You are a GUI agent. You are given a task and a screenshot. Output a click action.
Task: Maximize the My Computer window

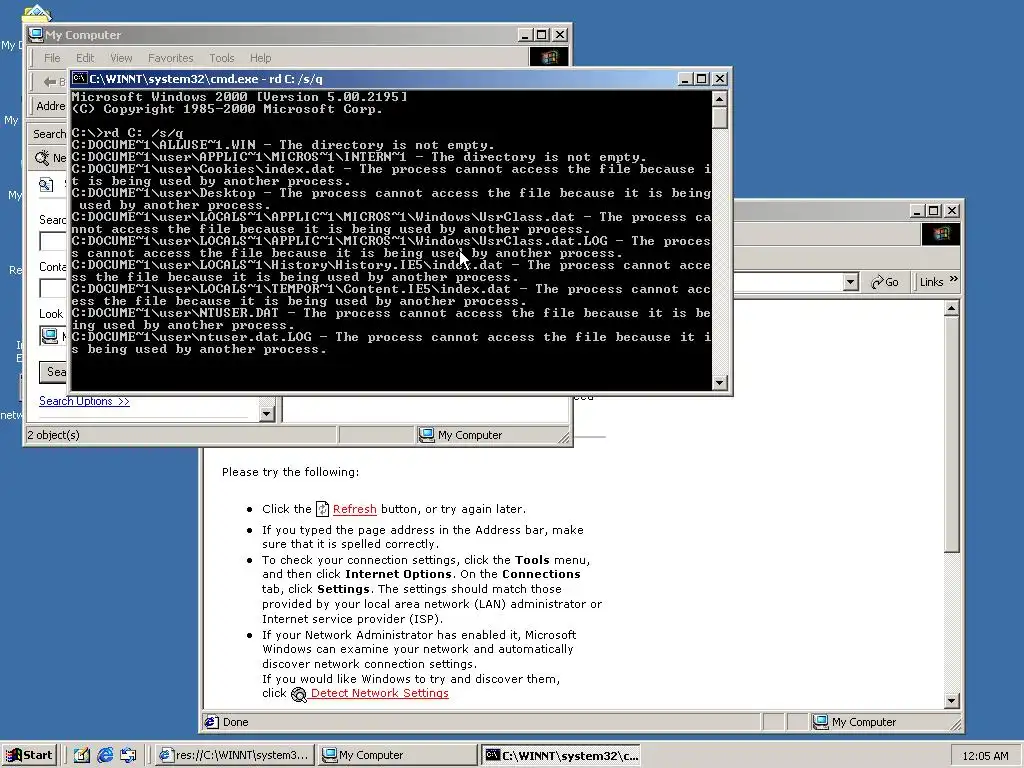tap(542, 35)
